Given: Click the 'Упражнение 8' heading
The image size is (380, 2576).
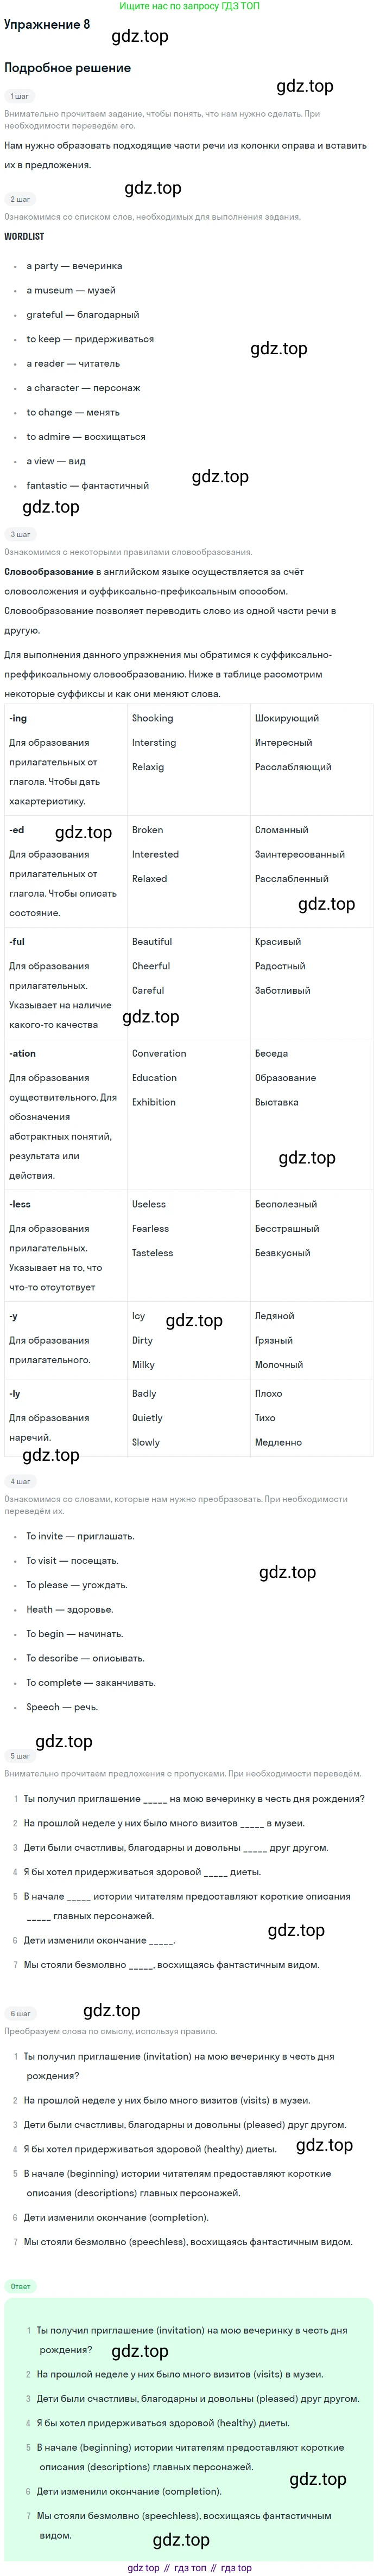Looking at the screenshot, I should tap(47, 24).
